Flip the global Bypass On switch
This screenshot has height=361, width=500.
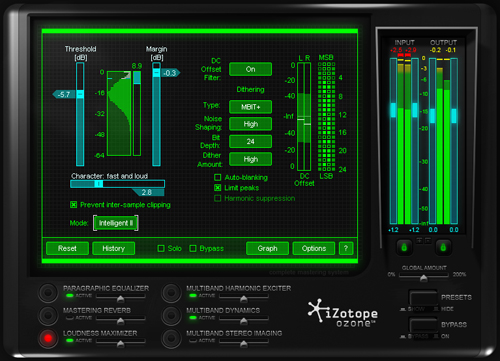[423, 324]
